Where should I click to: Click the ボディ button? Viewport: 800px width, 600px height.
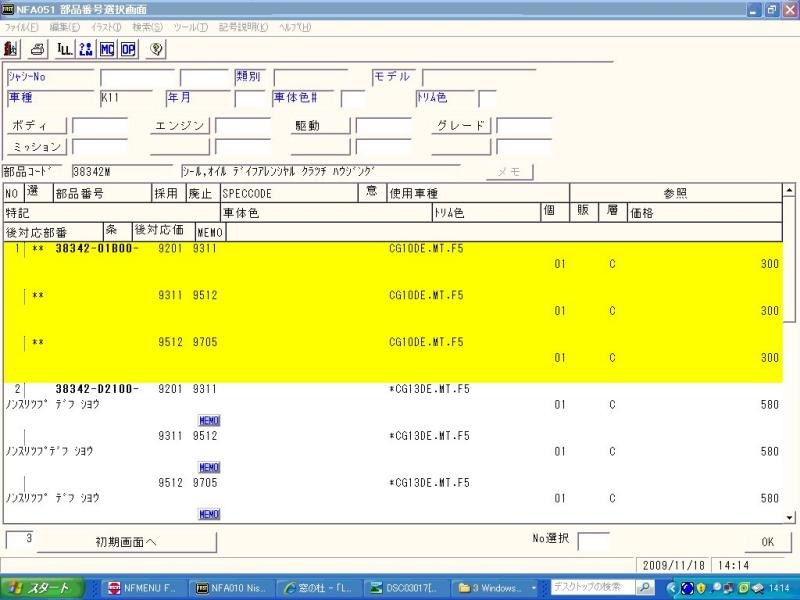pyautogui.click(x=37, y=126)
